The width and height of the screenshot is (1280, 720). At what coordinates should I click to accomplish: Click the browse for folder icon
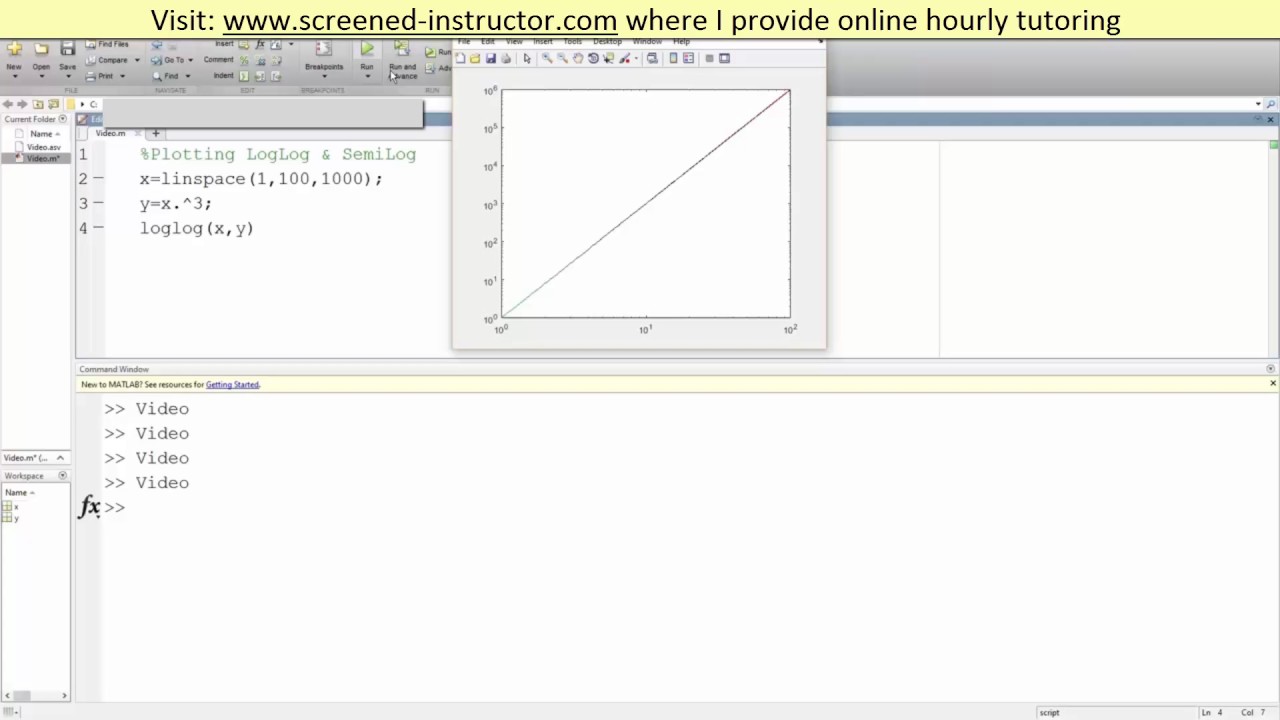click(53, 104)
